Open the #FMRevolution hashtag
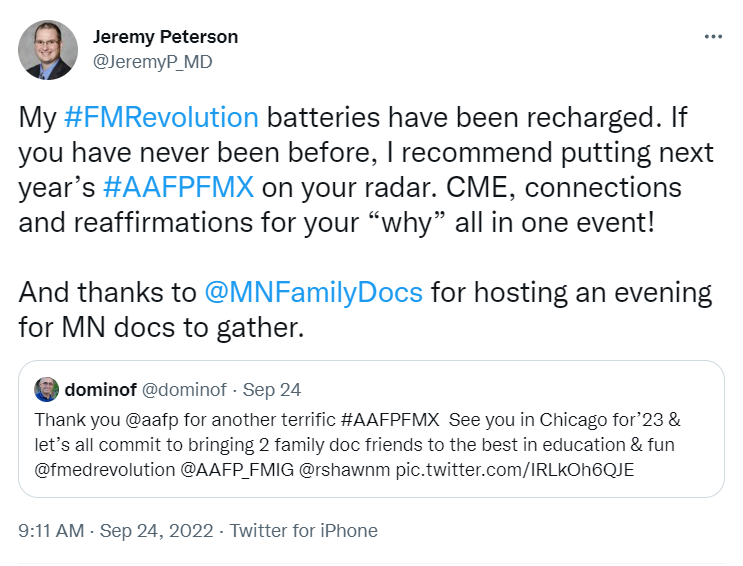 pos(161,117)
